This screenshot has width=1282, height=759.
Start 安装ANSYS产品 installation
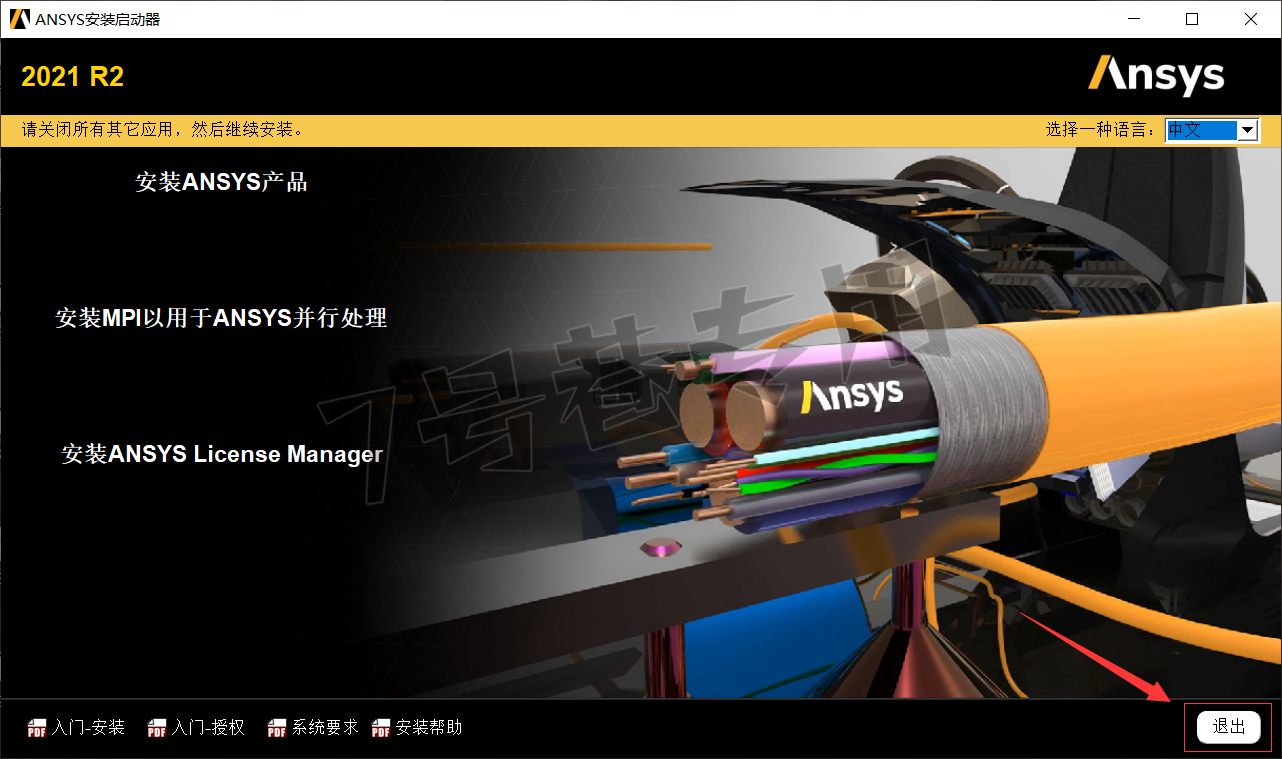tap(221, 182)
